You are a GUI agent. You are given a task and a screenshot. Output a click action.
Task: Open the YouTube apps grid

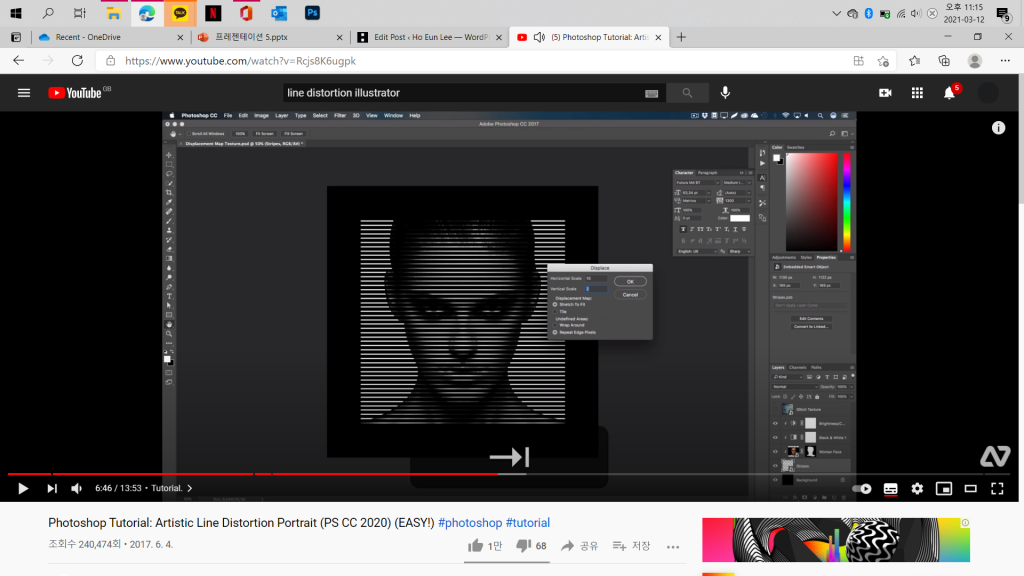point(918,93)
